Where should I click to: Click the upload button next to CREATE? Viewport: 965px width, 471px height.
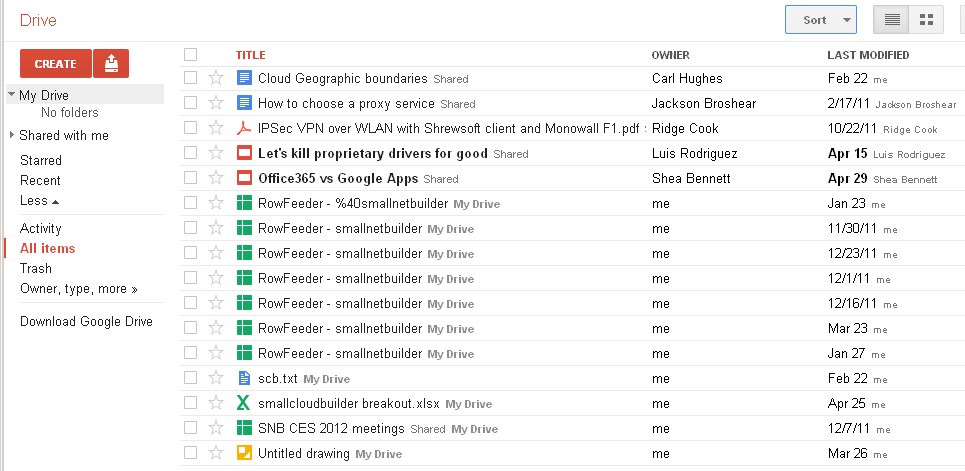coord(111,63)
